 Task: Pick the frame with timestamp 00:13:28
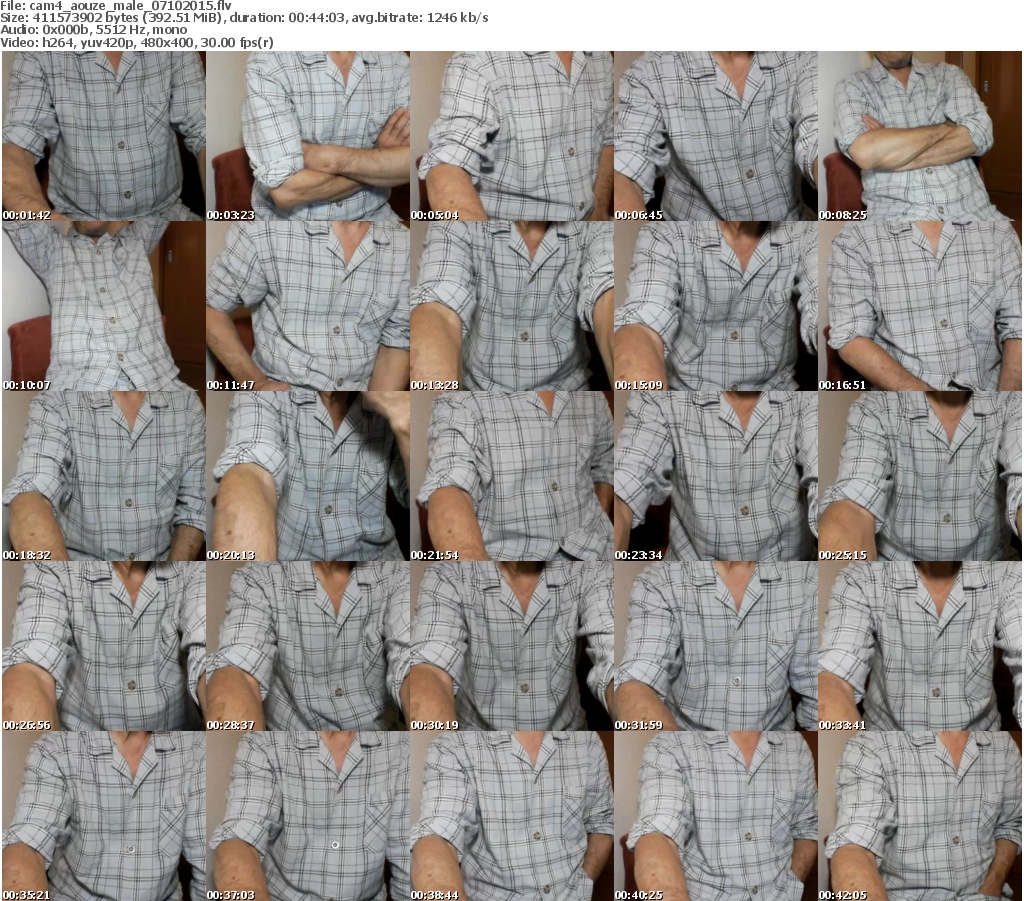tap(512, 306)
